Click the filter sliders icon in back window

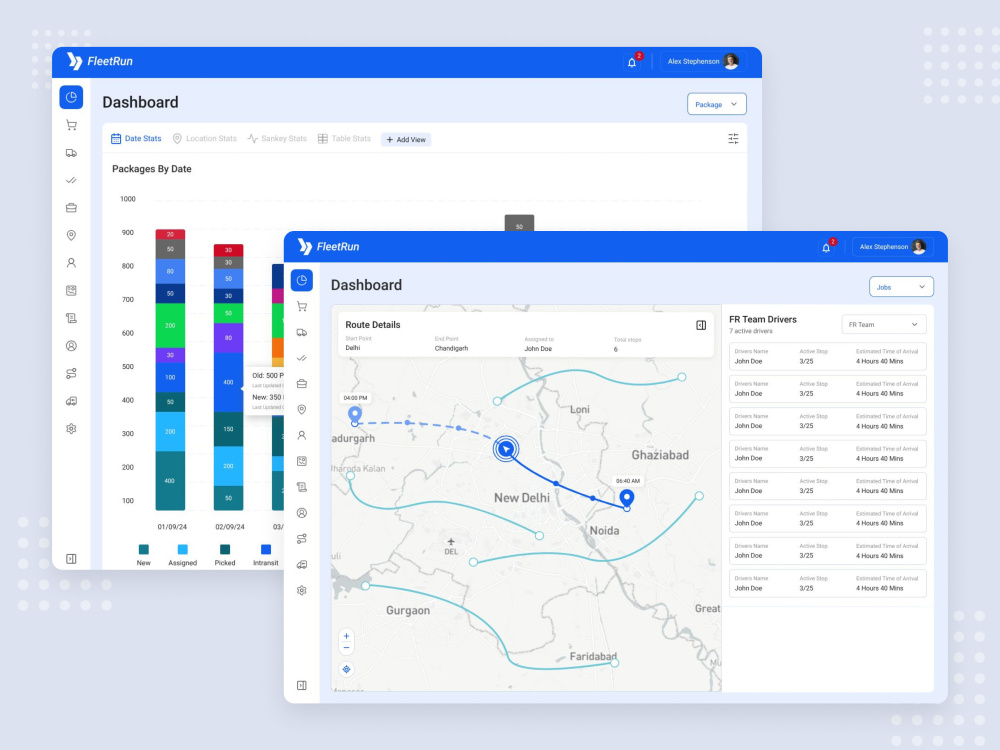[x=733, y=138]
